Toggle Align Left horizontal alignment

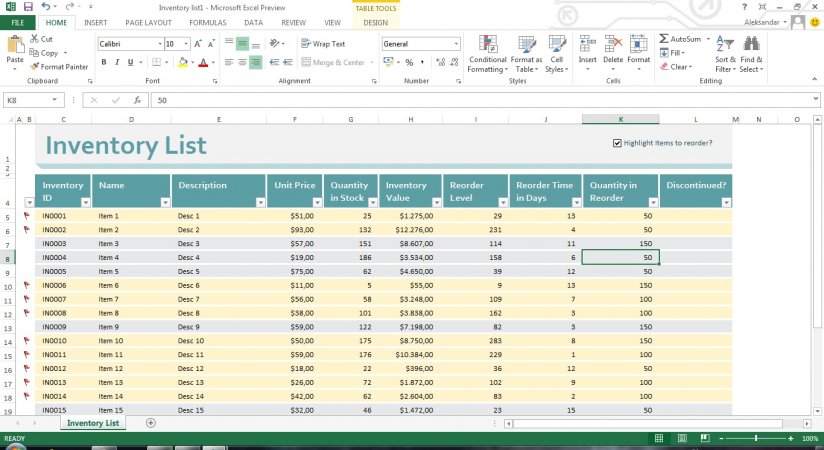tap(229, 62)
